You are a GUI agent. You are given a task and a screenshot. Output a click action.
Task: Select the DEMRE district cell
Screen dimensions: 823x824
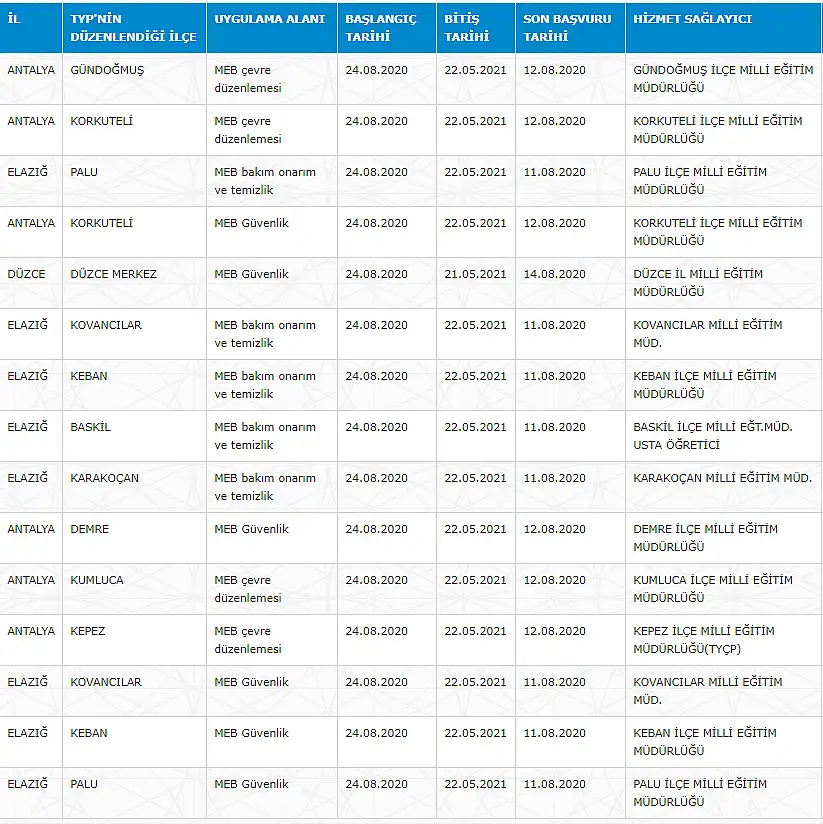(135, 538)
